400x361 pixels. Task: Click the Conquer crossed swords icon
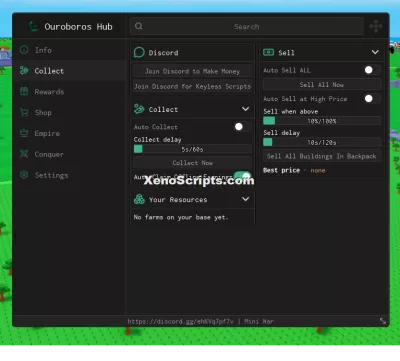(x=24, y=154)
